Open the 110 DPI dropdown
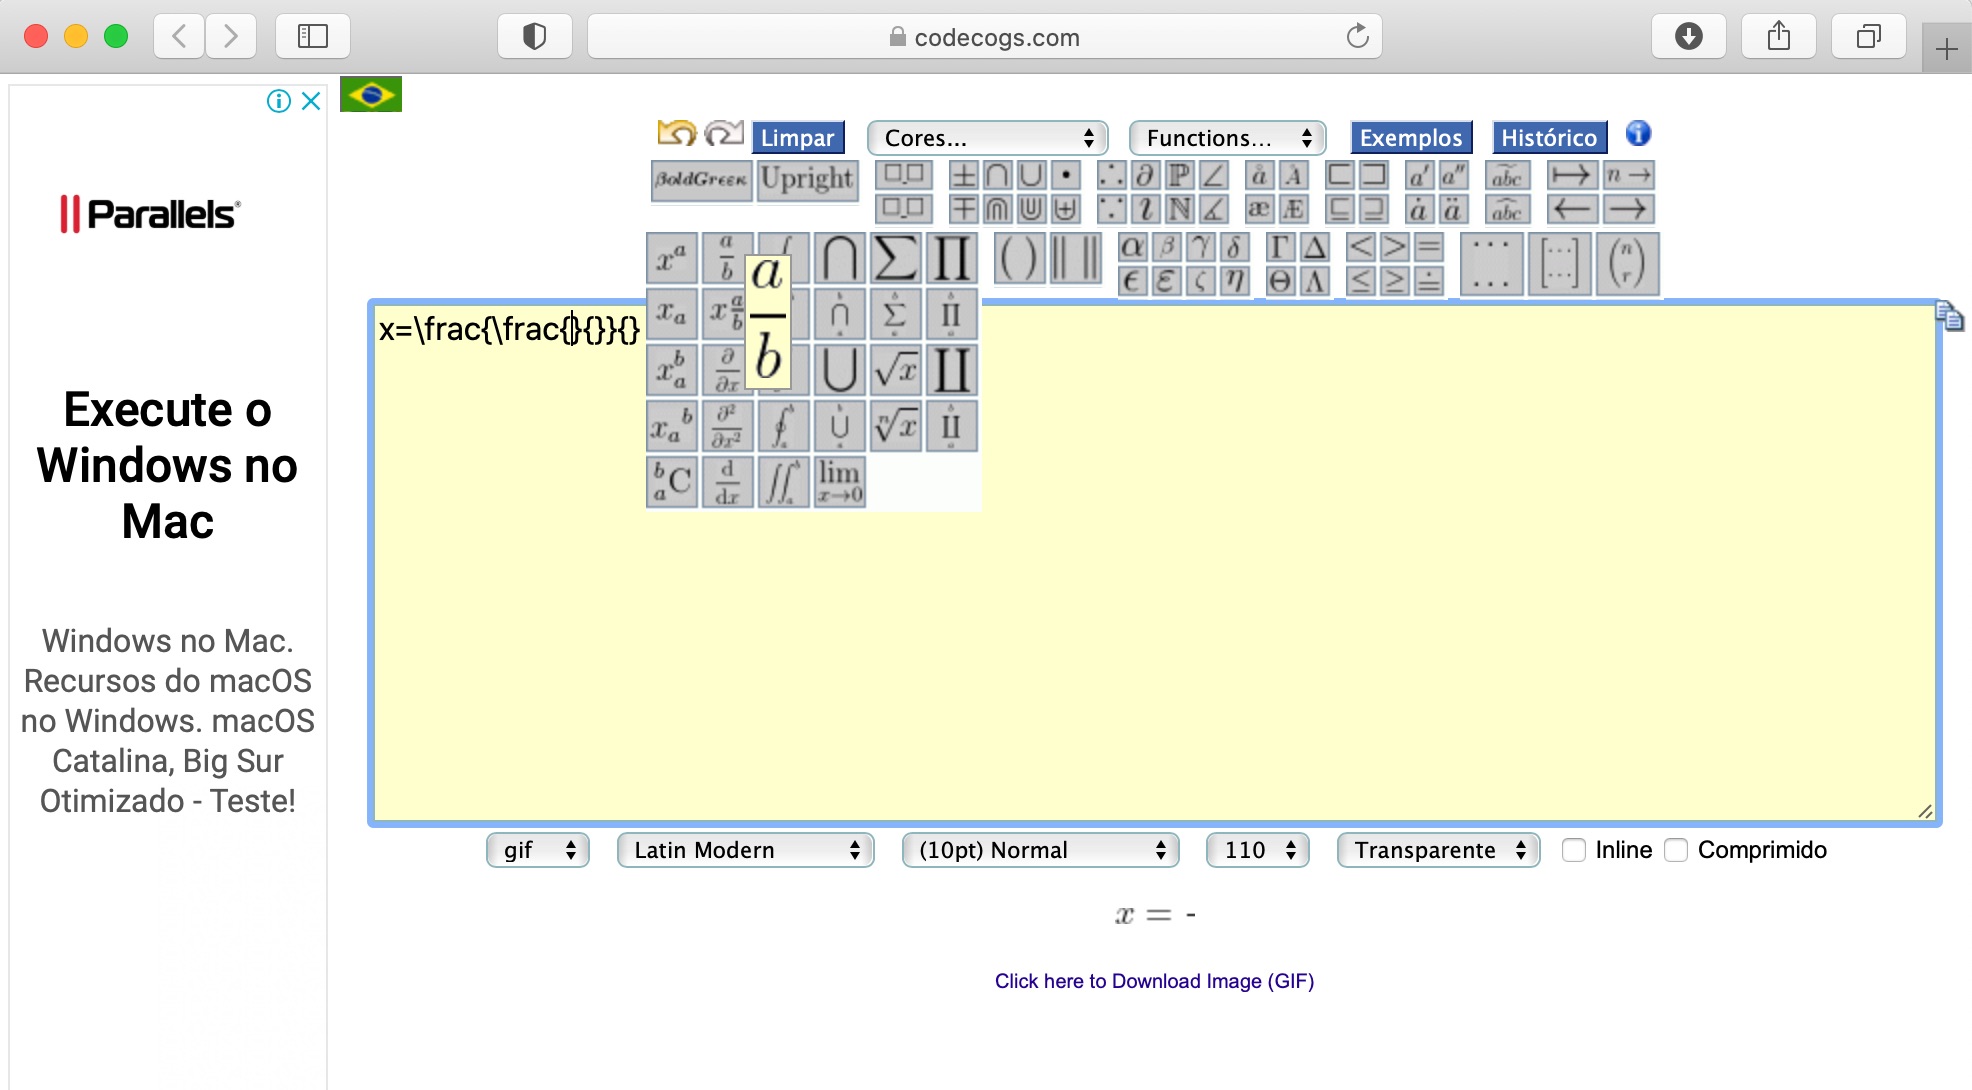Screen dimensions: 1972x1090 tap(1258, 850)
